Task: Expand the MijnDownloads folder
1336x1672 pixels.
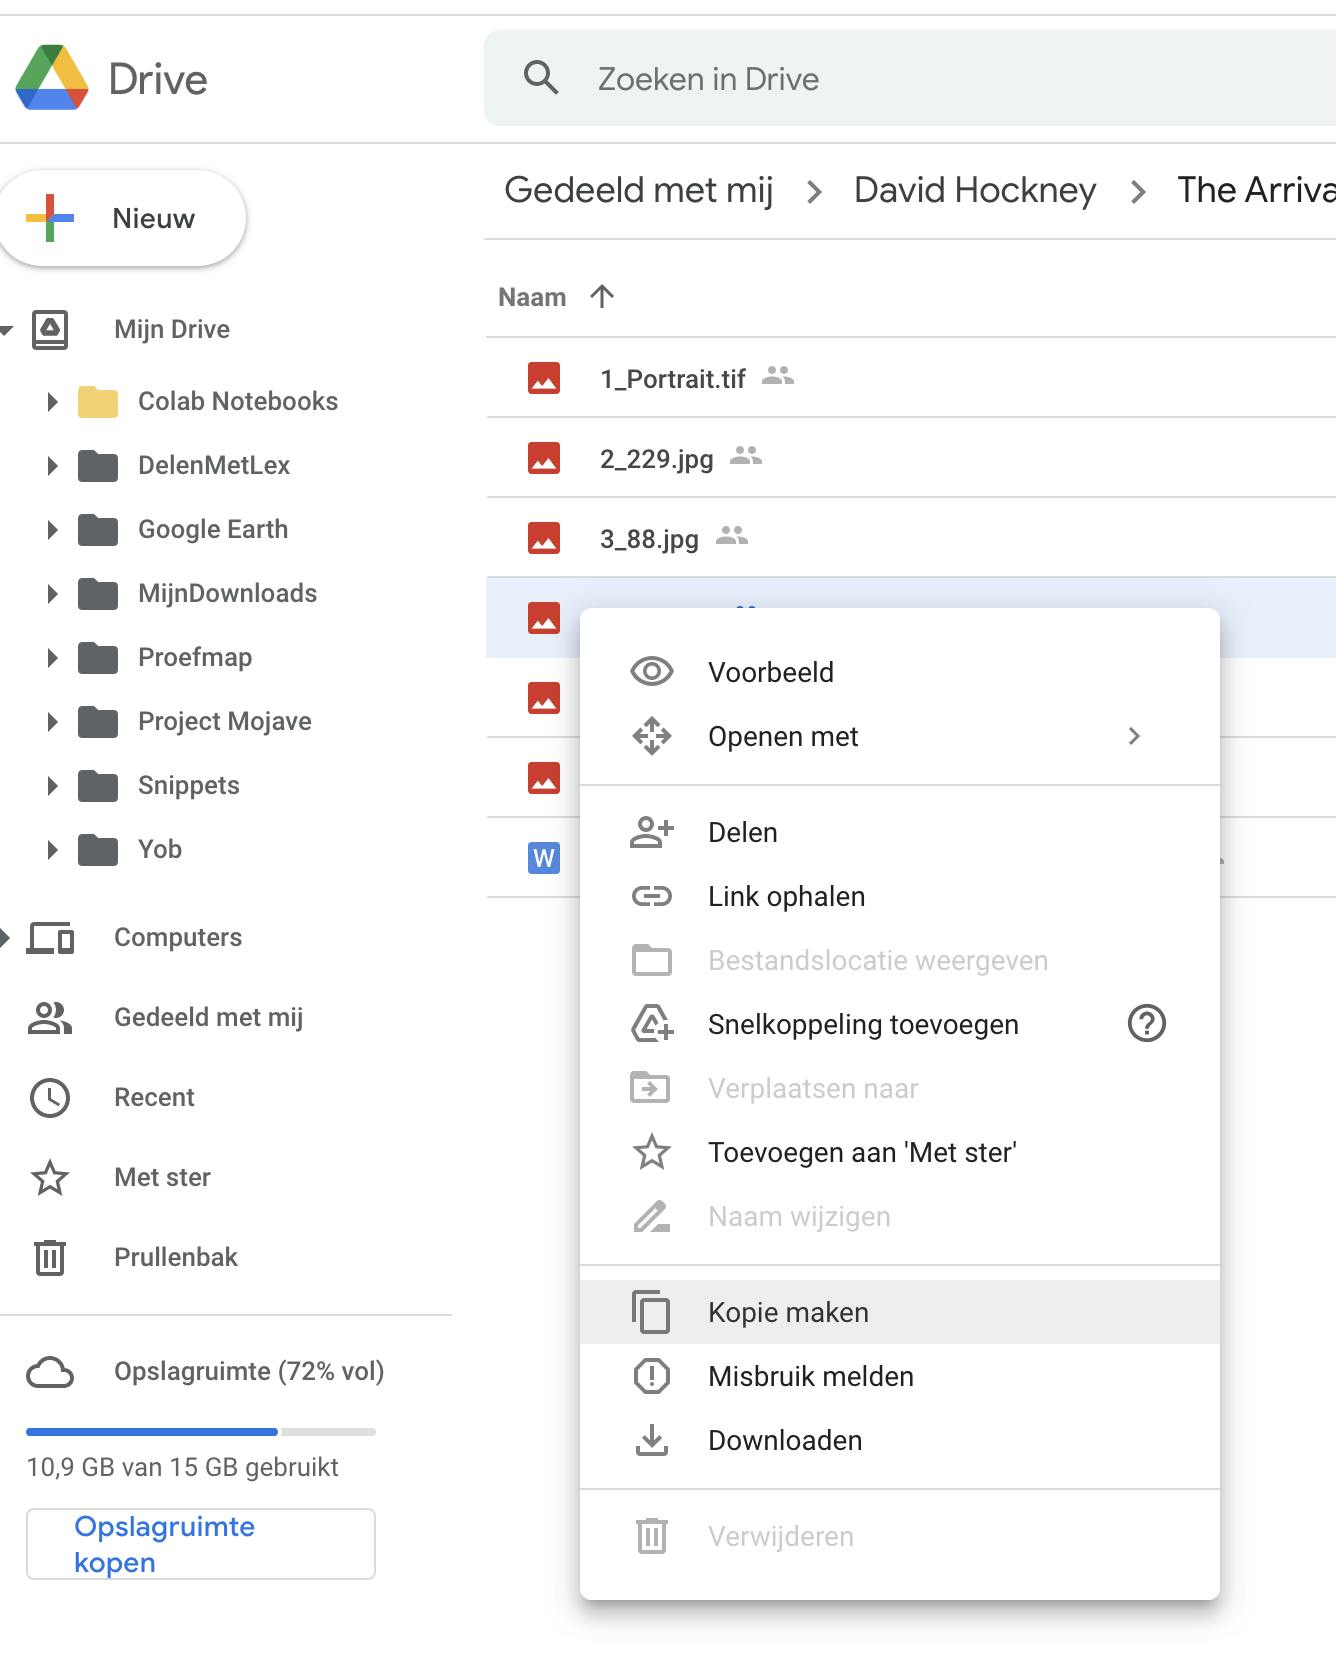Action: pos(52,594)
